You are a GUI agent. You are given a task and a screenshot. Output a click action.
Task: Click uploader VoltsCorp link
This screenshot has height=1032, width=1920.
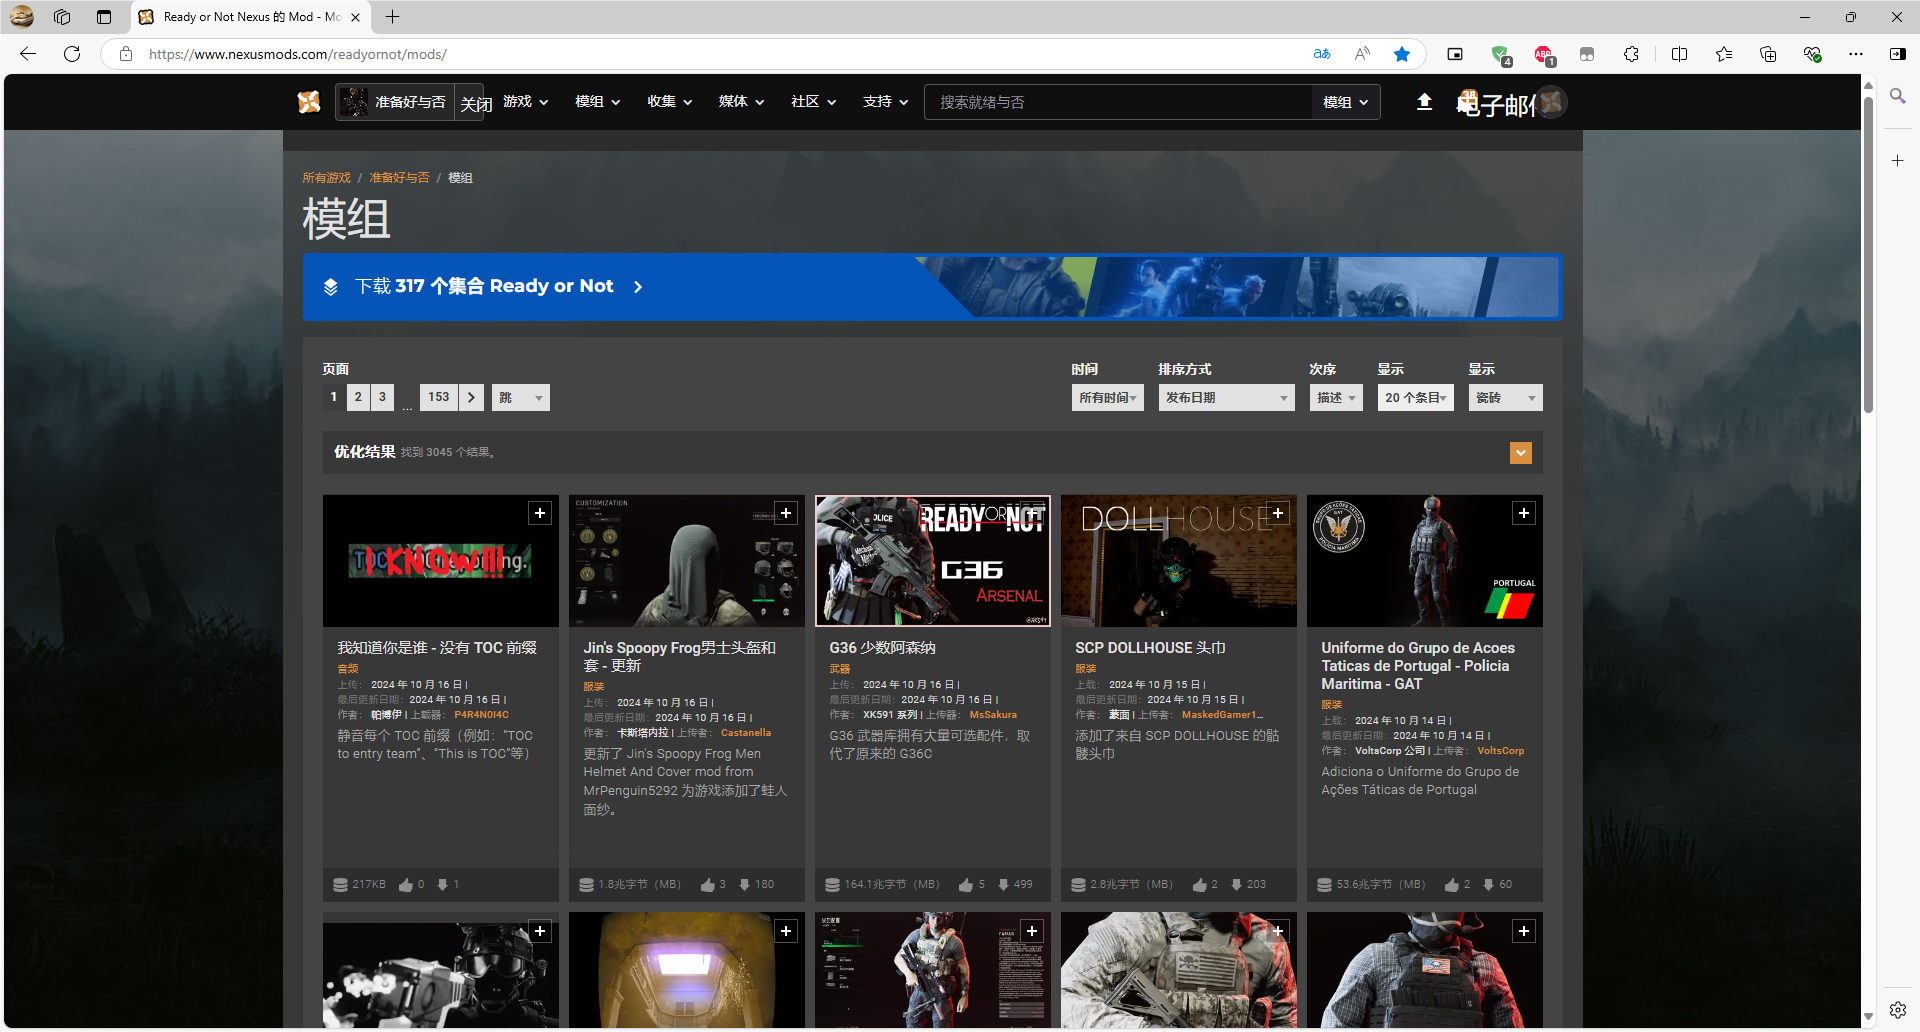click(1501, 751)
